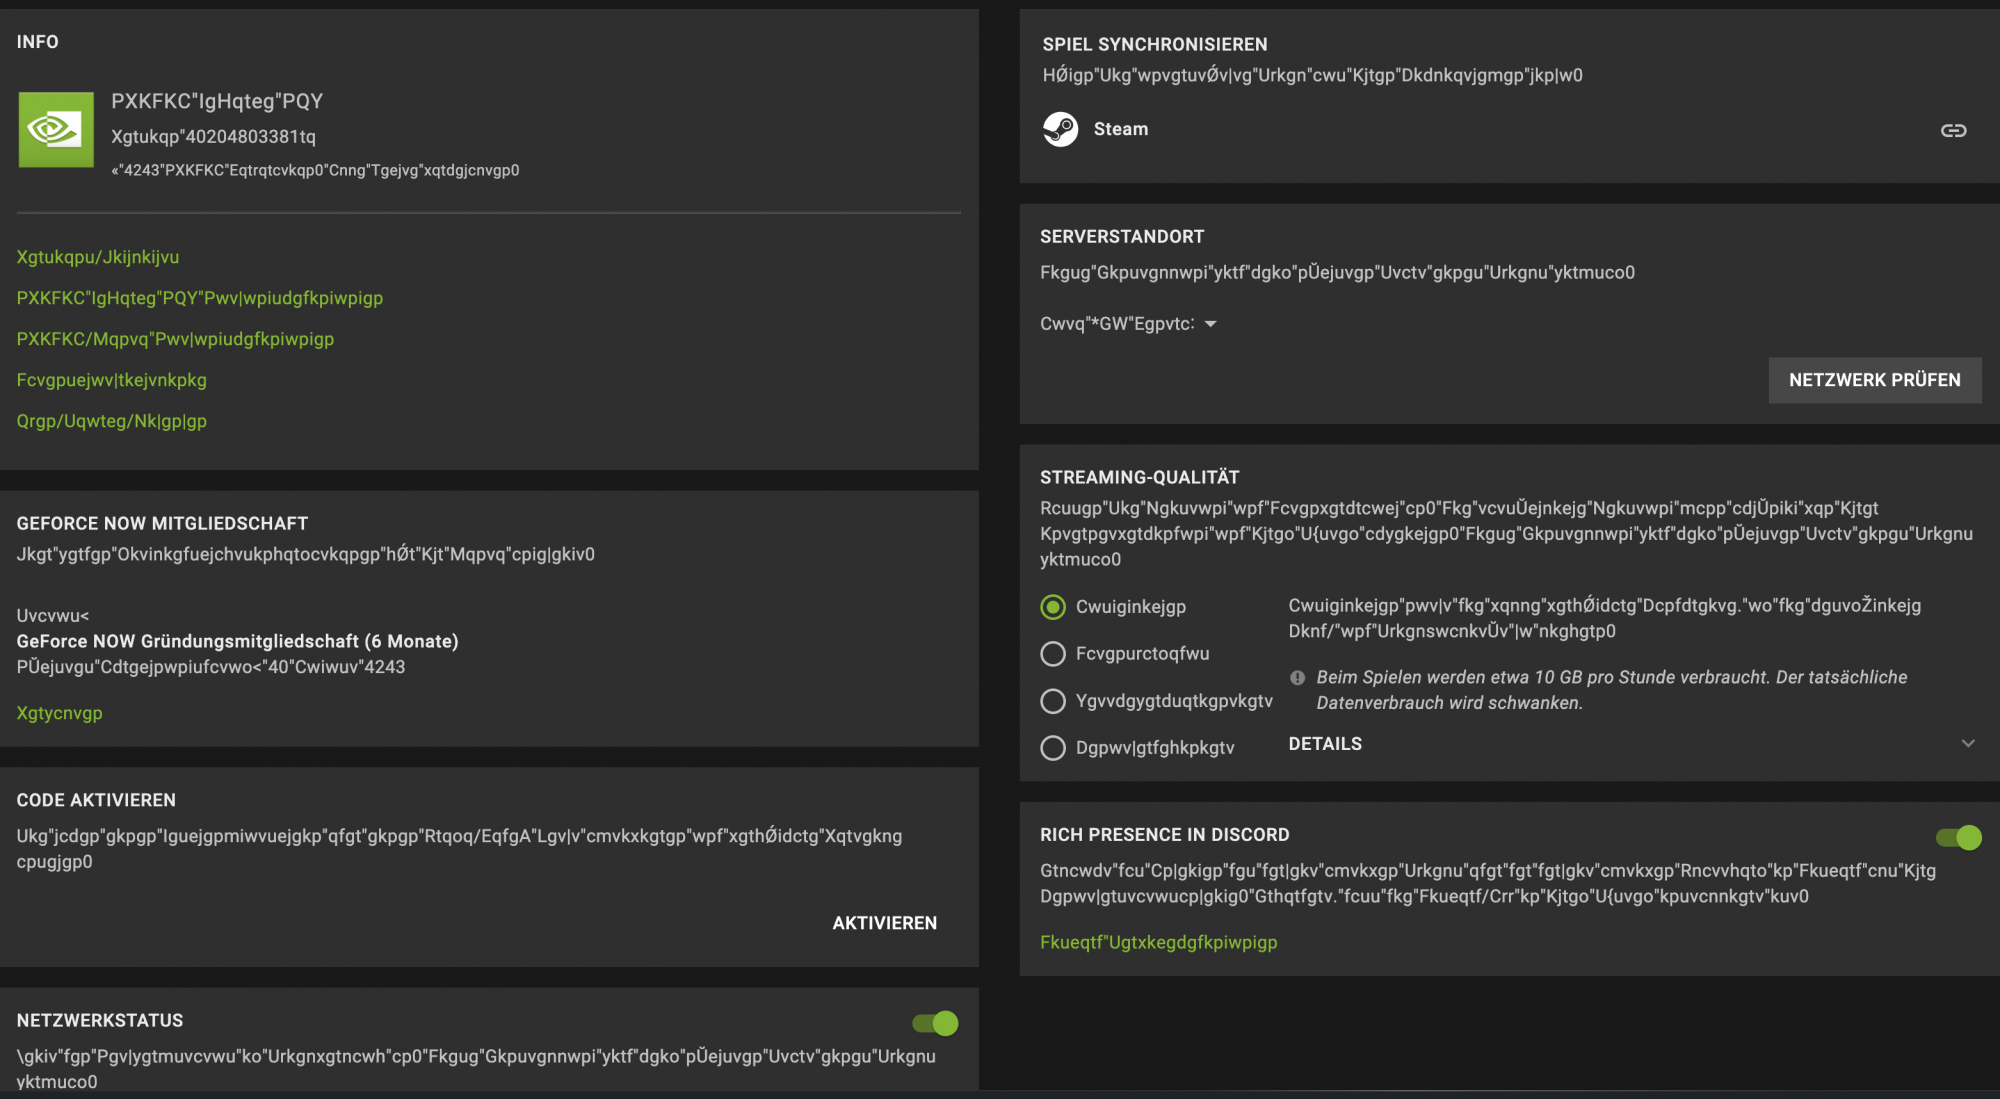Select the third streaming quality radio option

(1053, 701)
